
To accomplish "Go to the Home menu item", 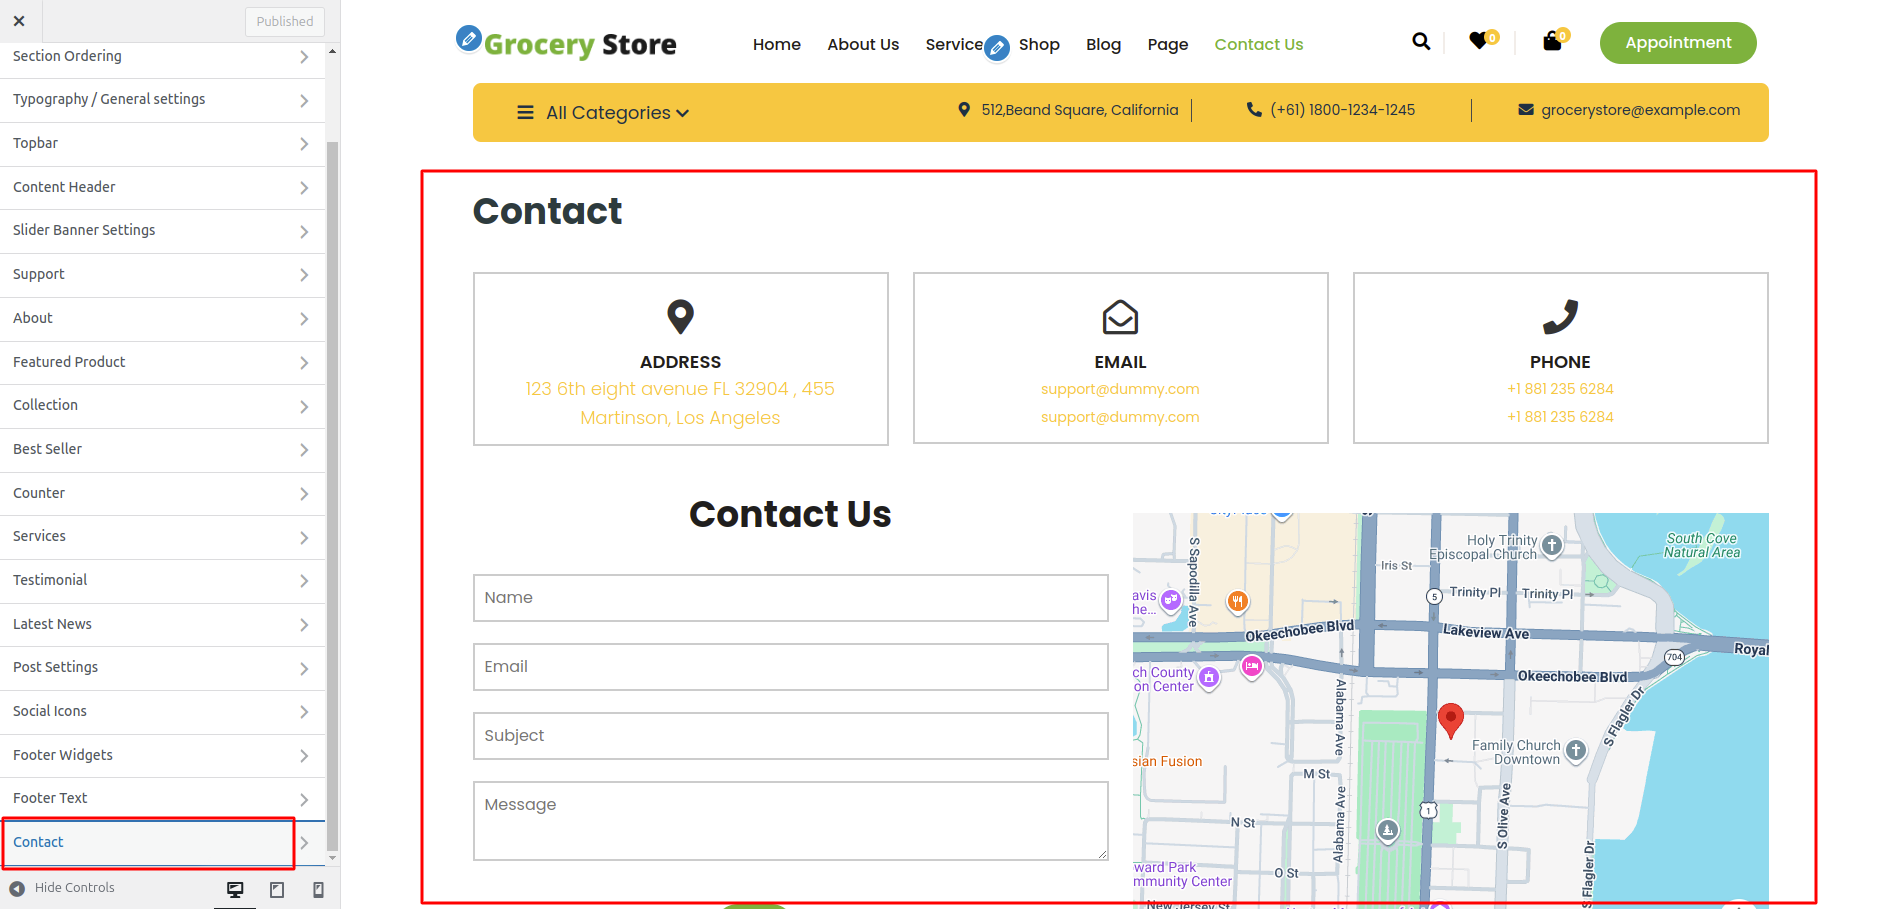I will (777, 45).
